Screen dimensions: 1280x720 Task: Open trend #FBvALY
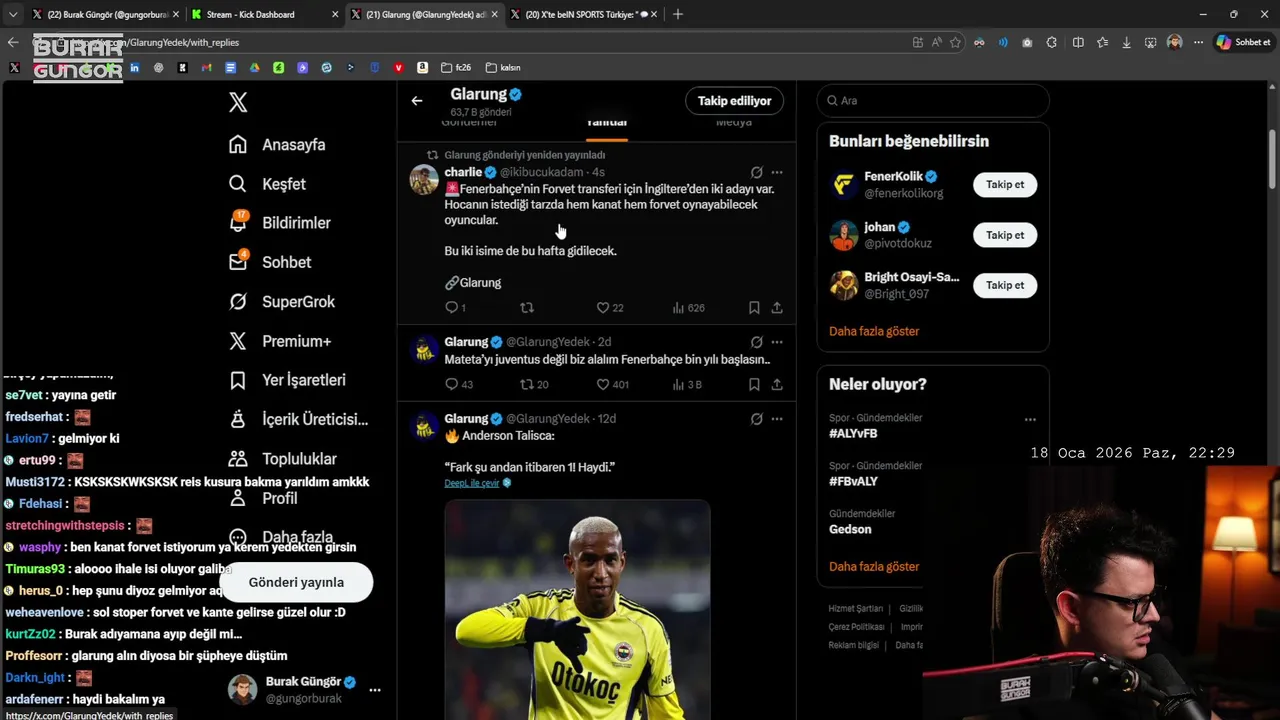[x=853, y=481]
